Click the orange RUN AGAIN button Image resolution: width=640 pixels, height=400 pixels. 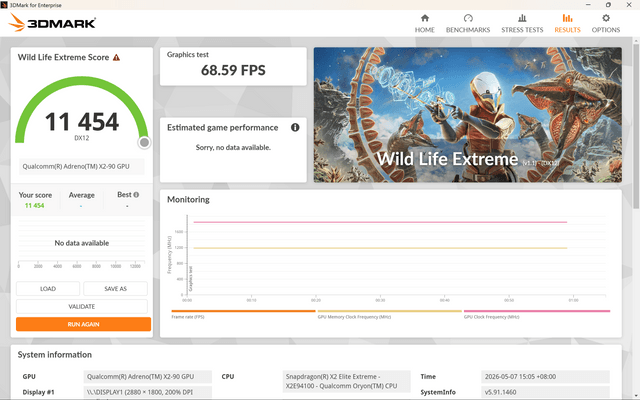[x=83, y=324]
